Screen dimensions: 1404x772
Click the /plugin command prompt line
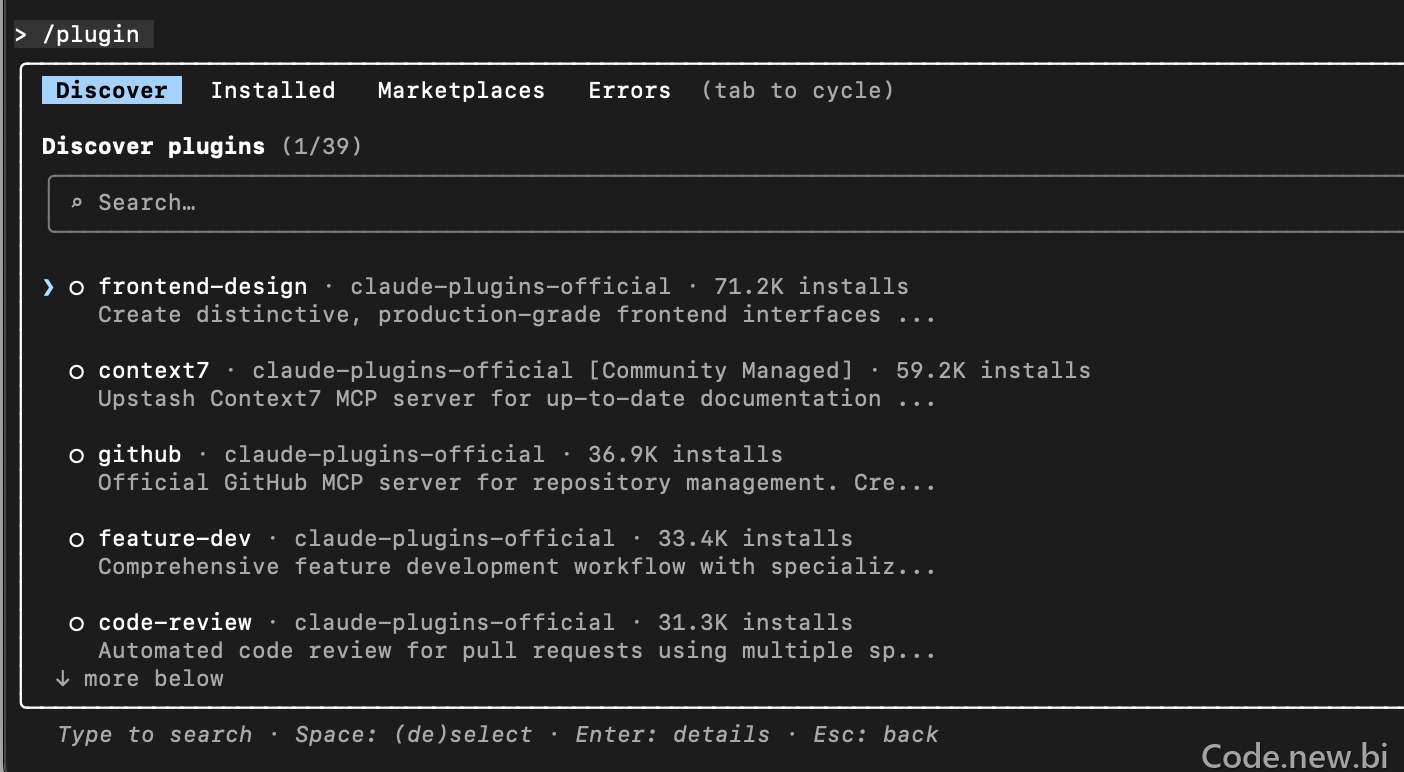click(x=83, y=34)
